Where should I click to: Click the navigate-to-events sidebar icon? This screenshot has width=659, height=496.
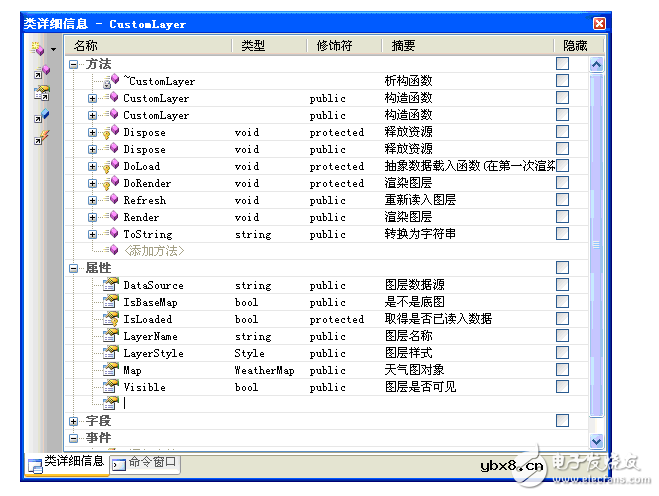[42, 137]
